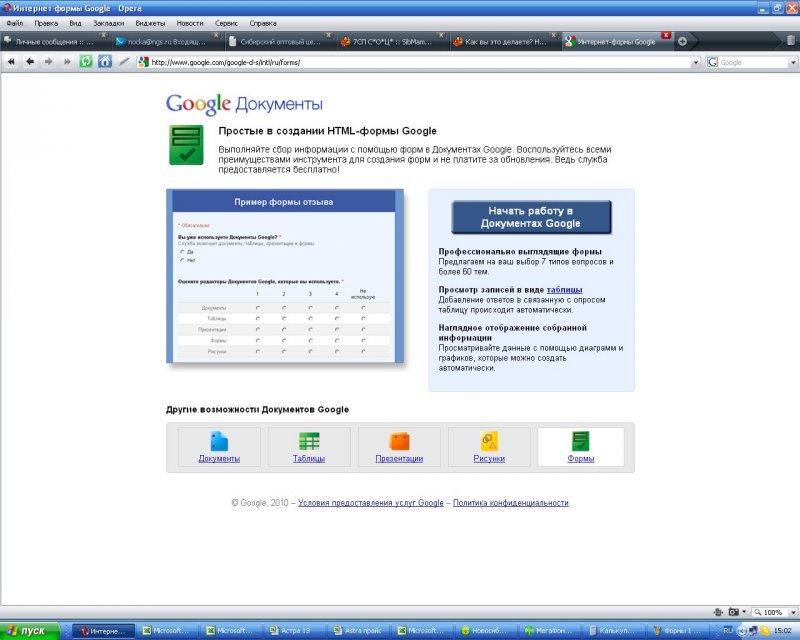Select the Да radio button in the sample form
This screenshot has height=640, width=800.
click(x=182, y=252)
